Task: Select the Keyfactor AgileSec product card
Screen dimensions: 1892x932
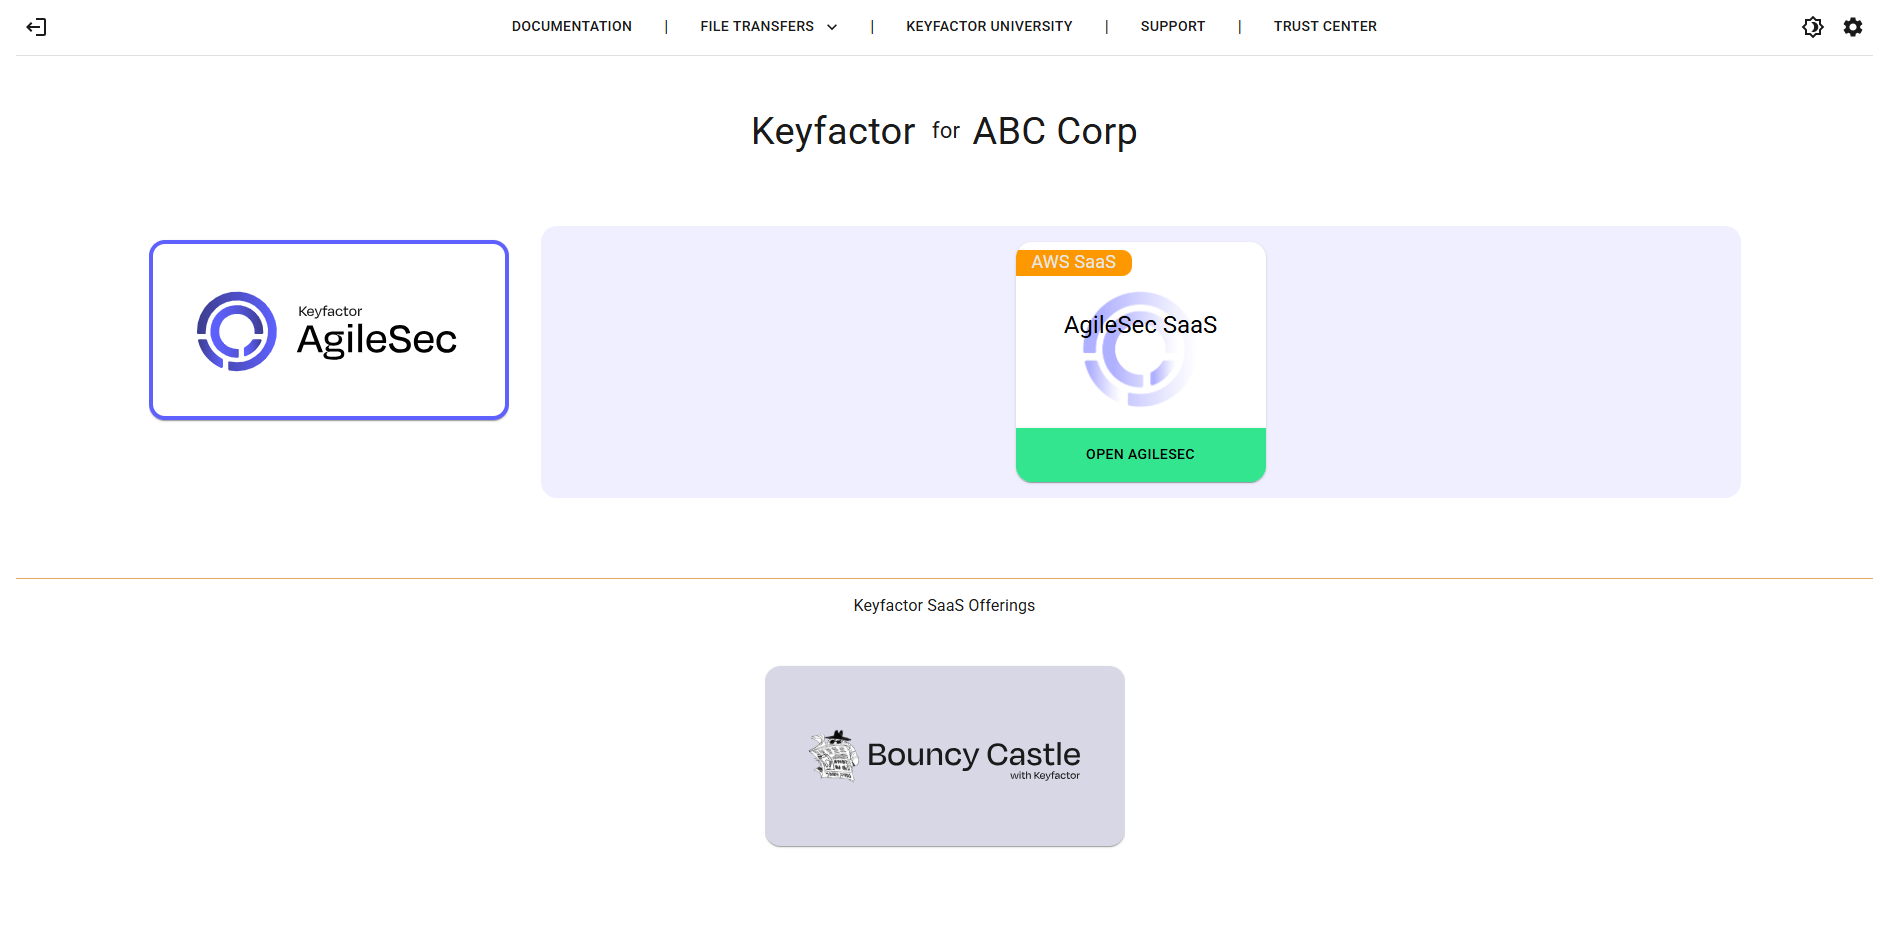Action: pos(329,330)
